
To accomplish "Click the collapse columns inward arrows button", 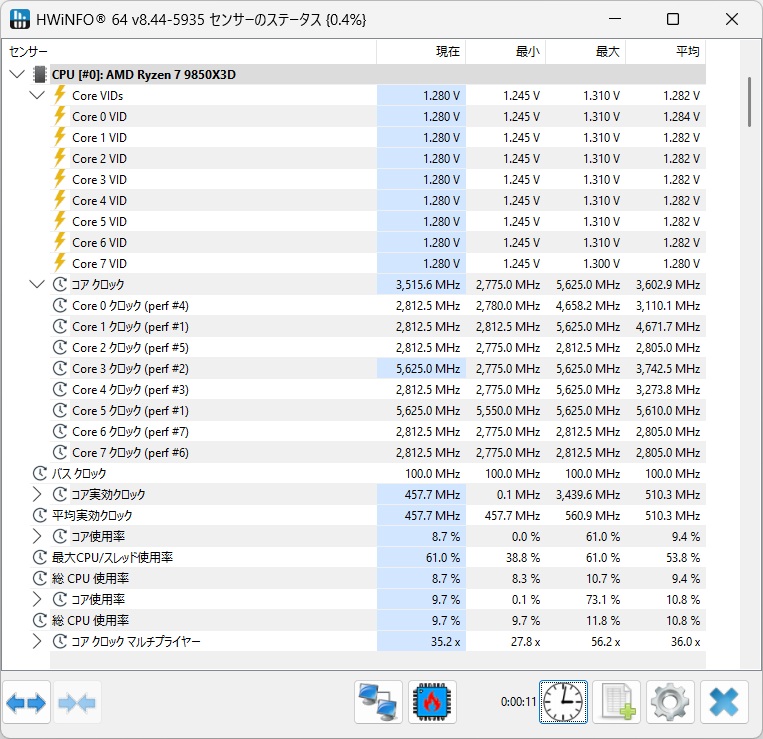I will (x=77, y=703).
